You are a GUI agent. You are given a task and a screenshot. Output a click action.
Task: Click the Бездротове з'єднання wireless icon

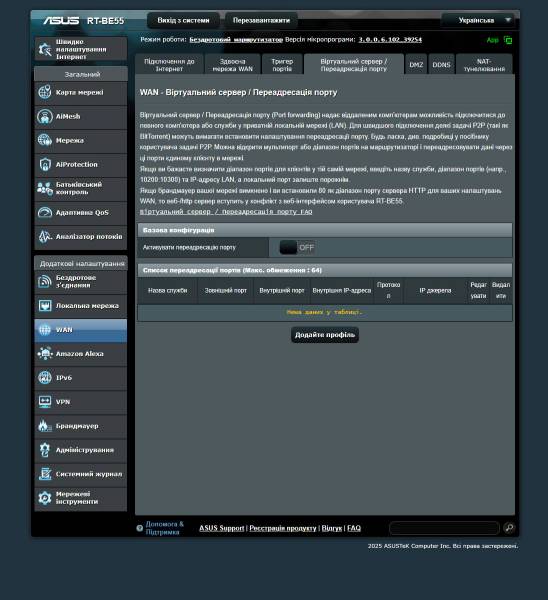coord(45,282)
